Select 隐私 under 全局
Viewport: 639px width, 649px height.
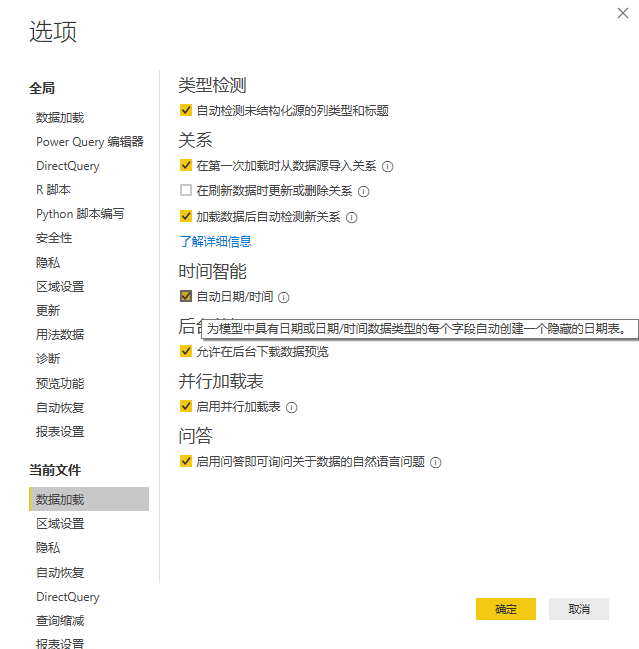pyautogui.click(x=48, y=262)
